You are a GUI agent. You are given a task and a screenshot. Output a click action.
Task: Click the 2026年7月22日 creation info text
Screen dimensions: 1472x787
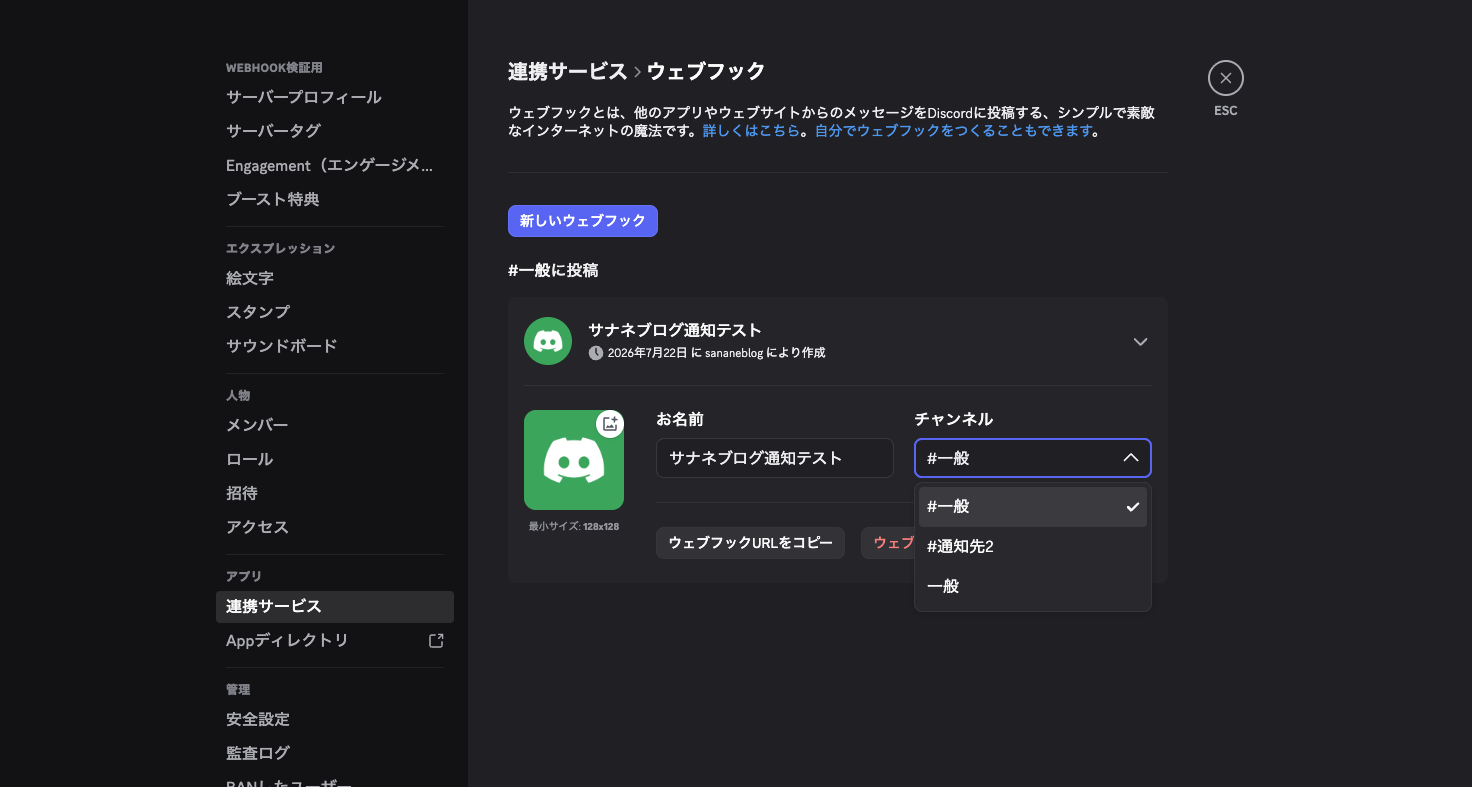pos(716,353)
